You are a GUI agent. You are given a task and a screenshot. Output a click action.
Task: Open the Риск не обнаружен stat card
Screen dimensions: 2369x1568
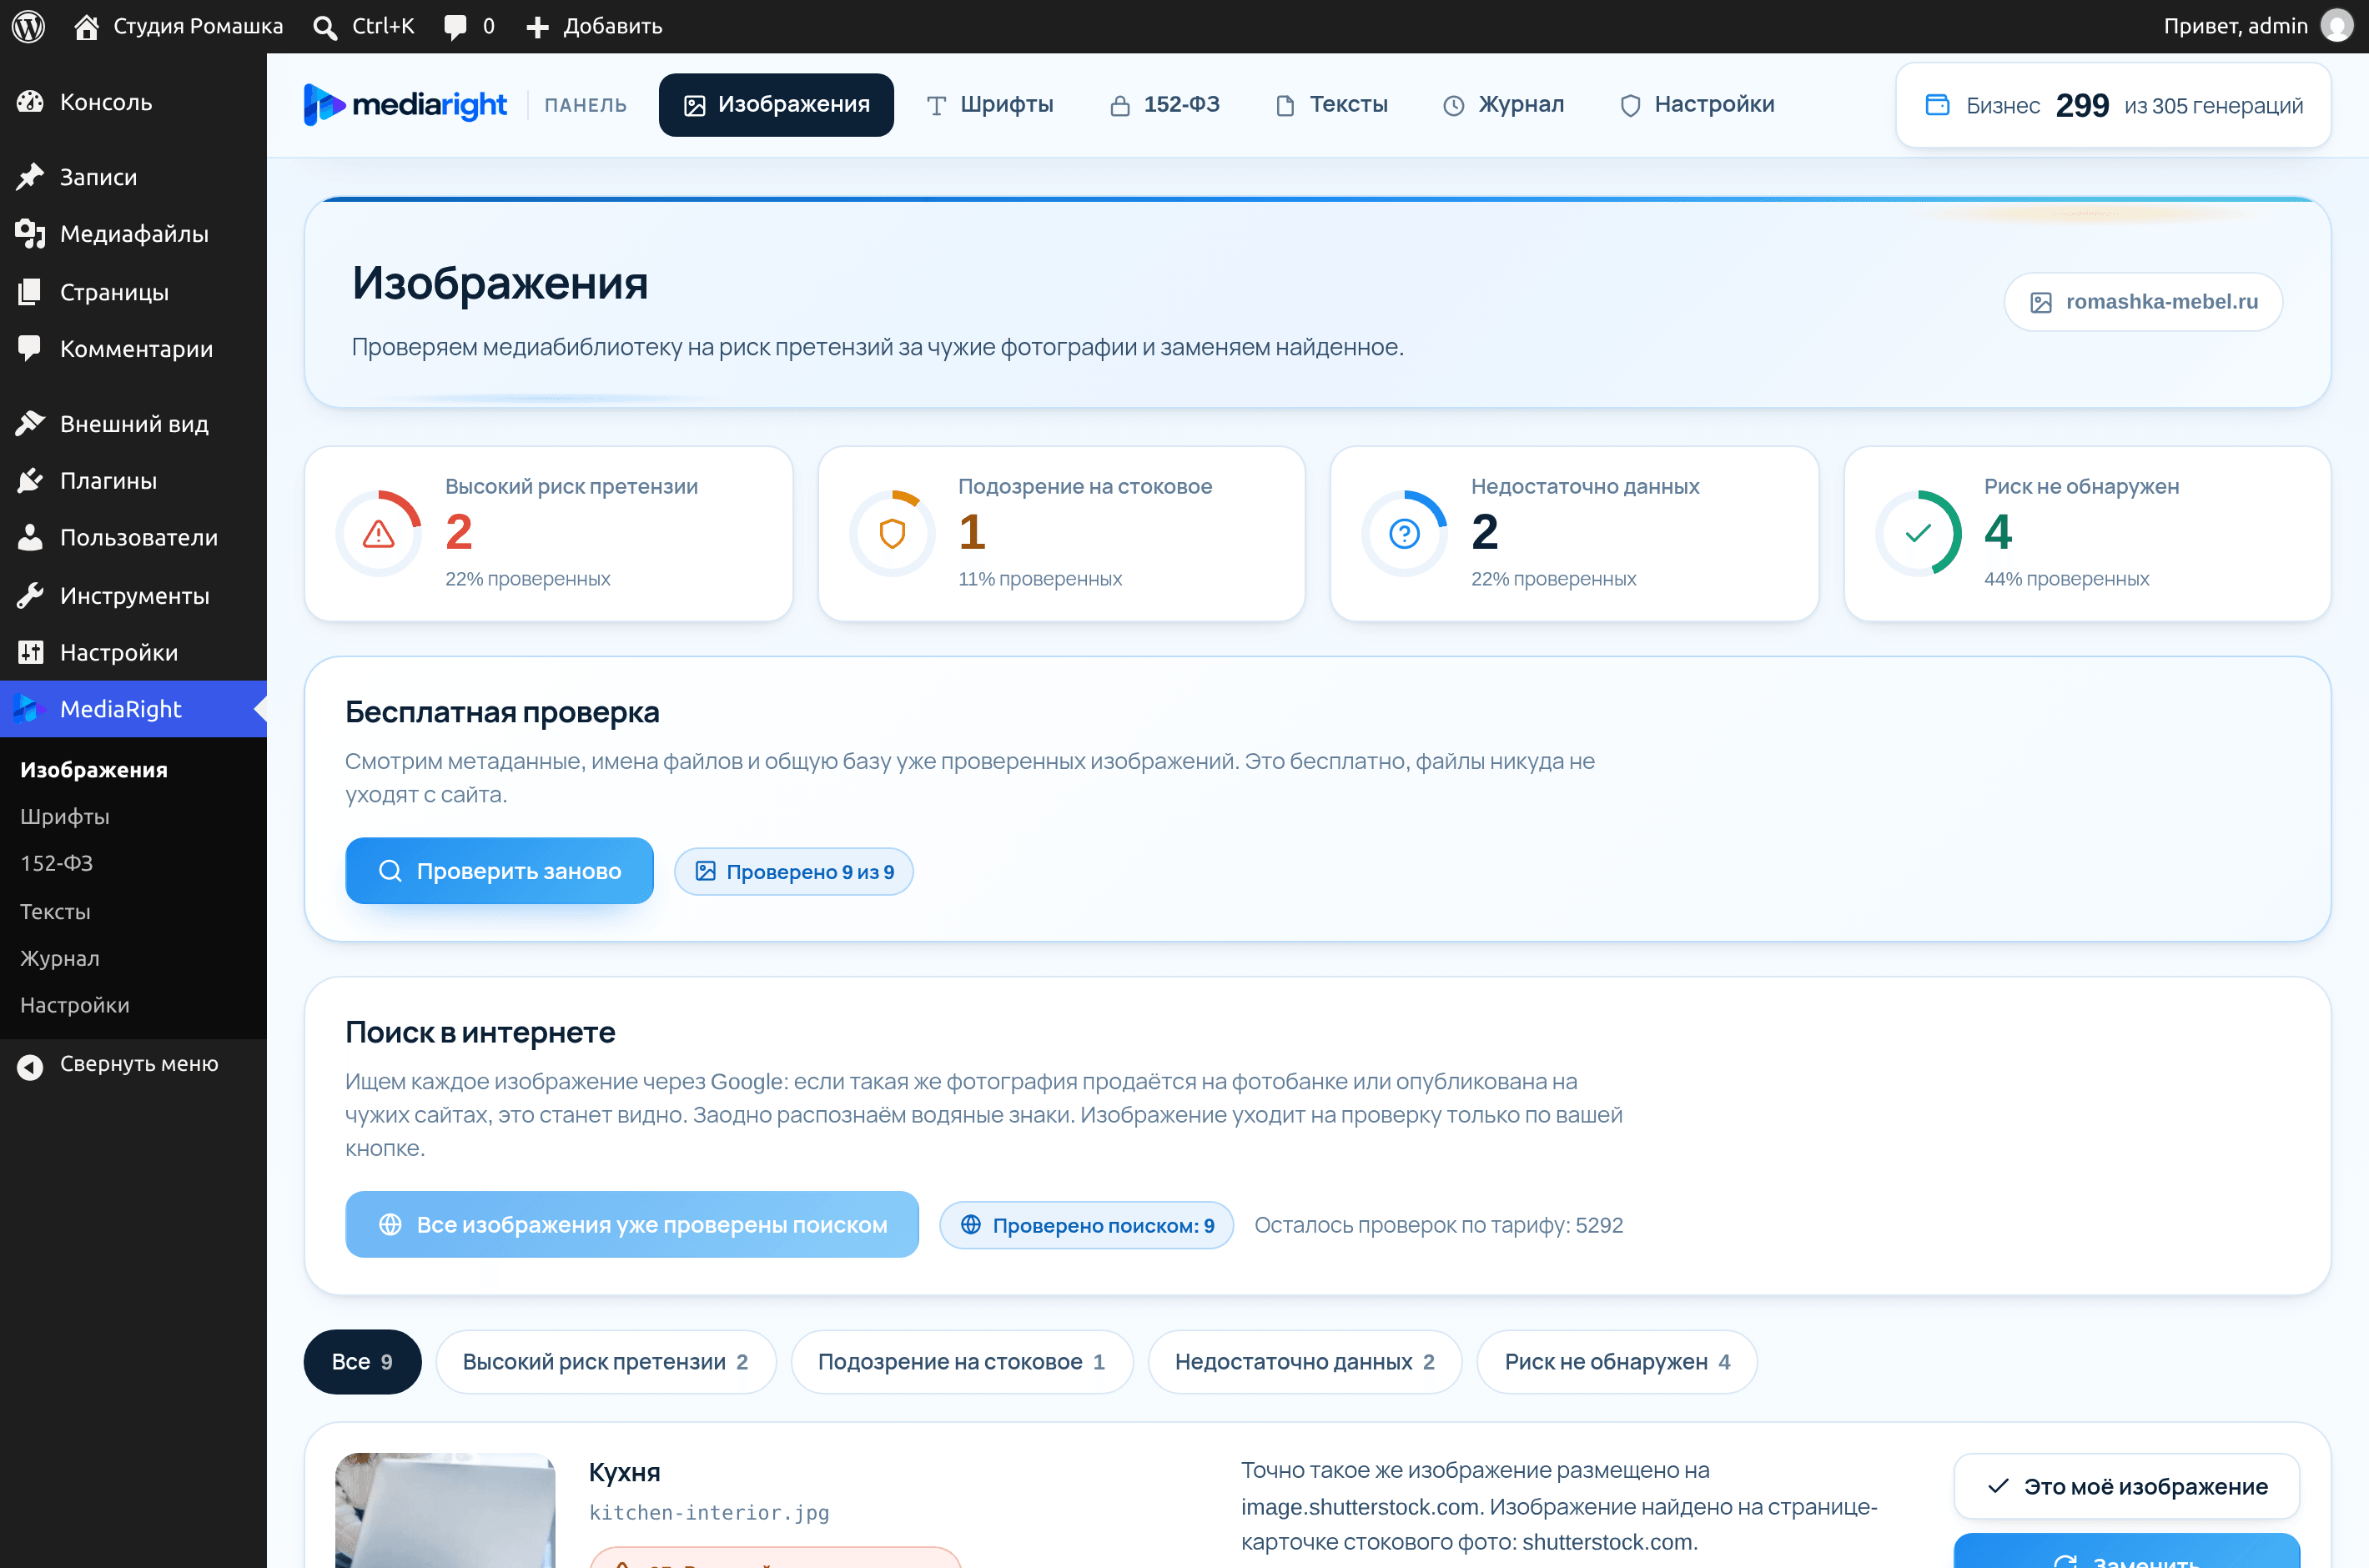click(x=2088, y=534)
